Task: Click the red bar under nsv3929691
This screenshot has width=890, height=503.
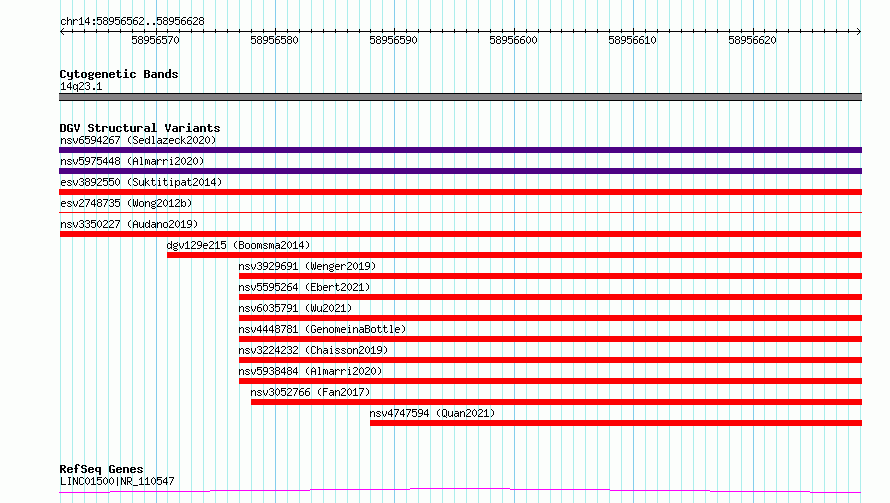Action: pyautogui.click(x=551, y=276)
